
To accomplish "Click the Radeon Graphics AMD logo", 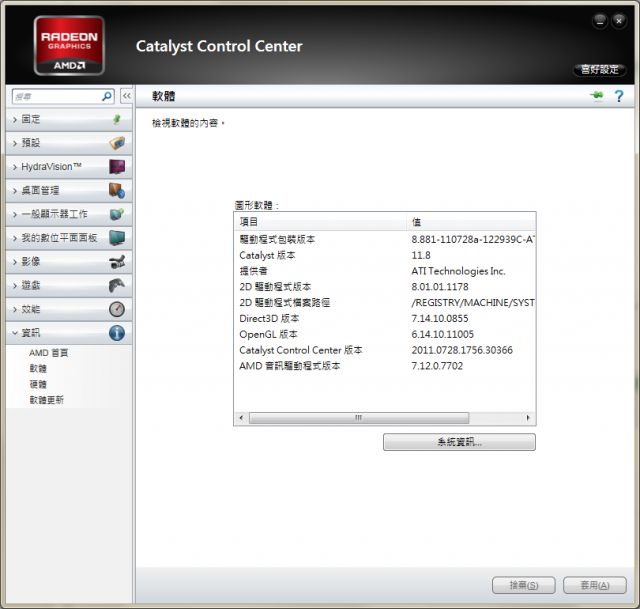I will point(69,45).
